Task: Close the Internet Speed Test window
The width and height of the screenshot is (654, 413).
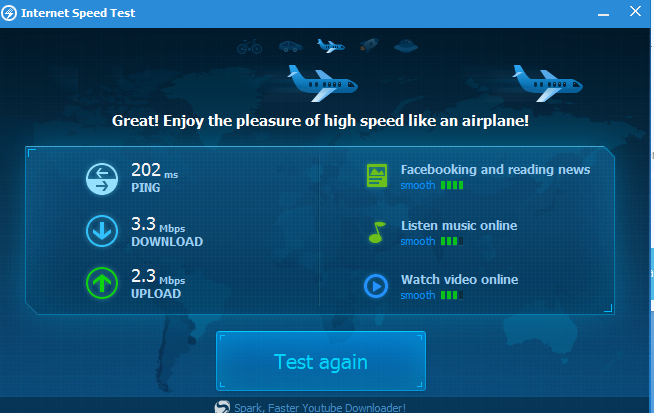Action: pos(635,11)
